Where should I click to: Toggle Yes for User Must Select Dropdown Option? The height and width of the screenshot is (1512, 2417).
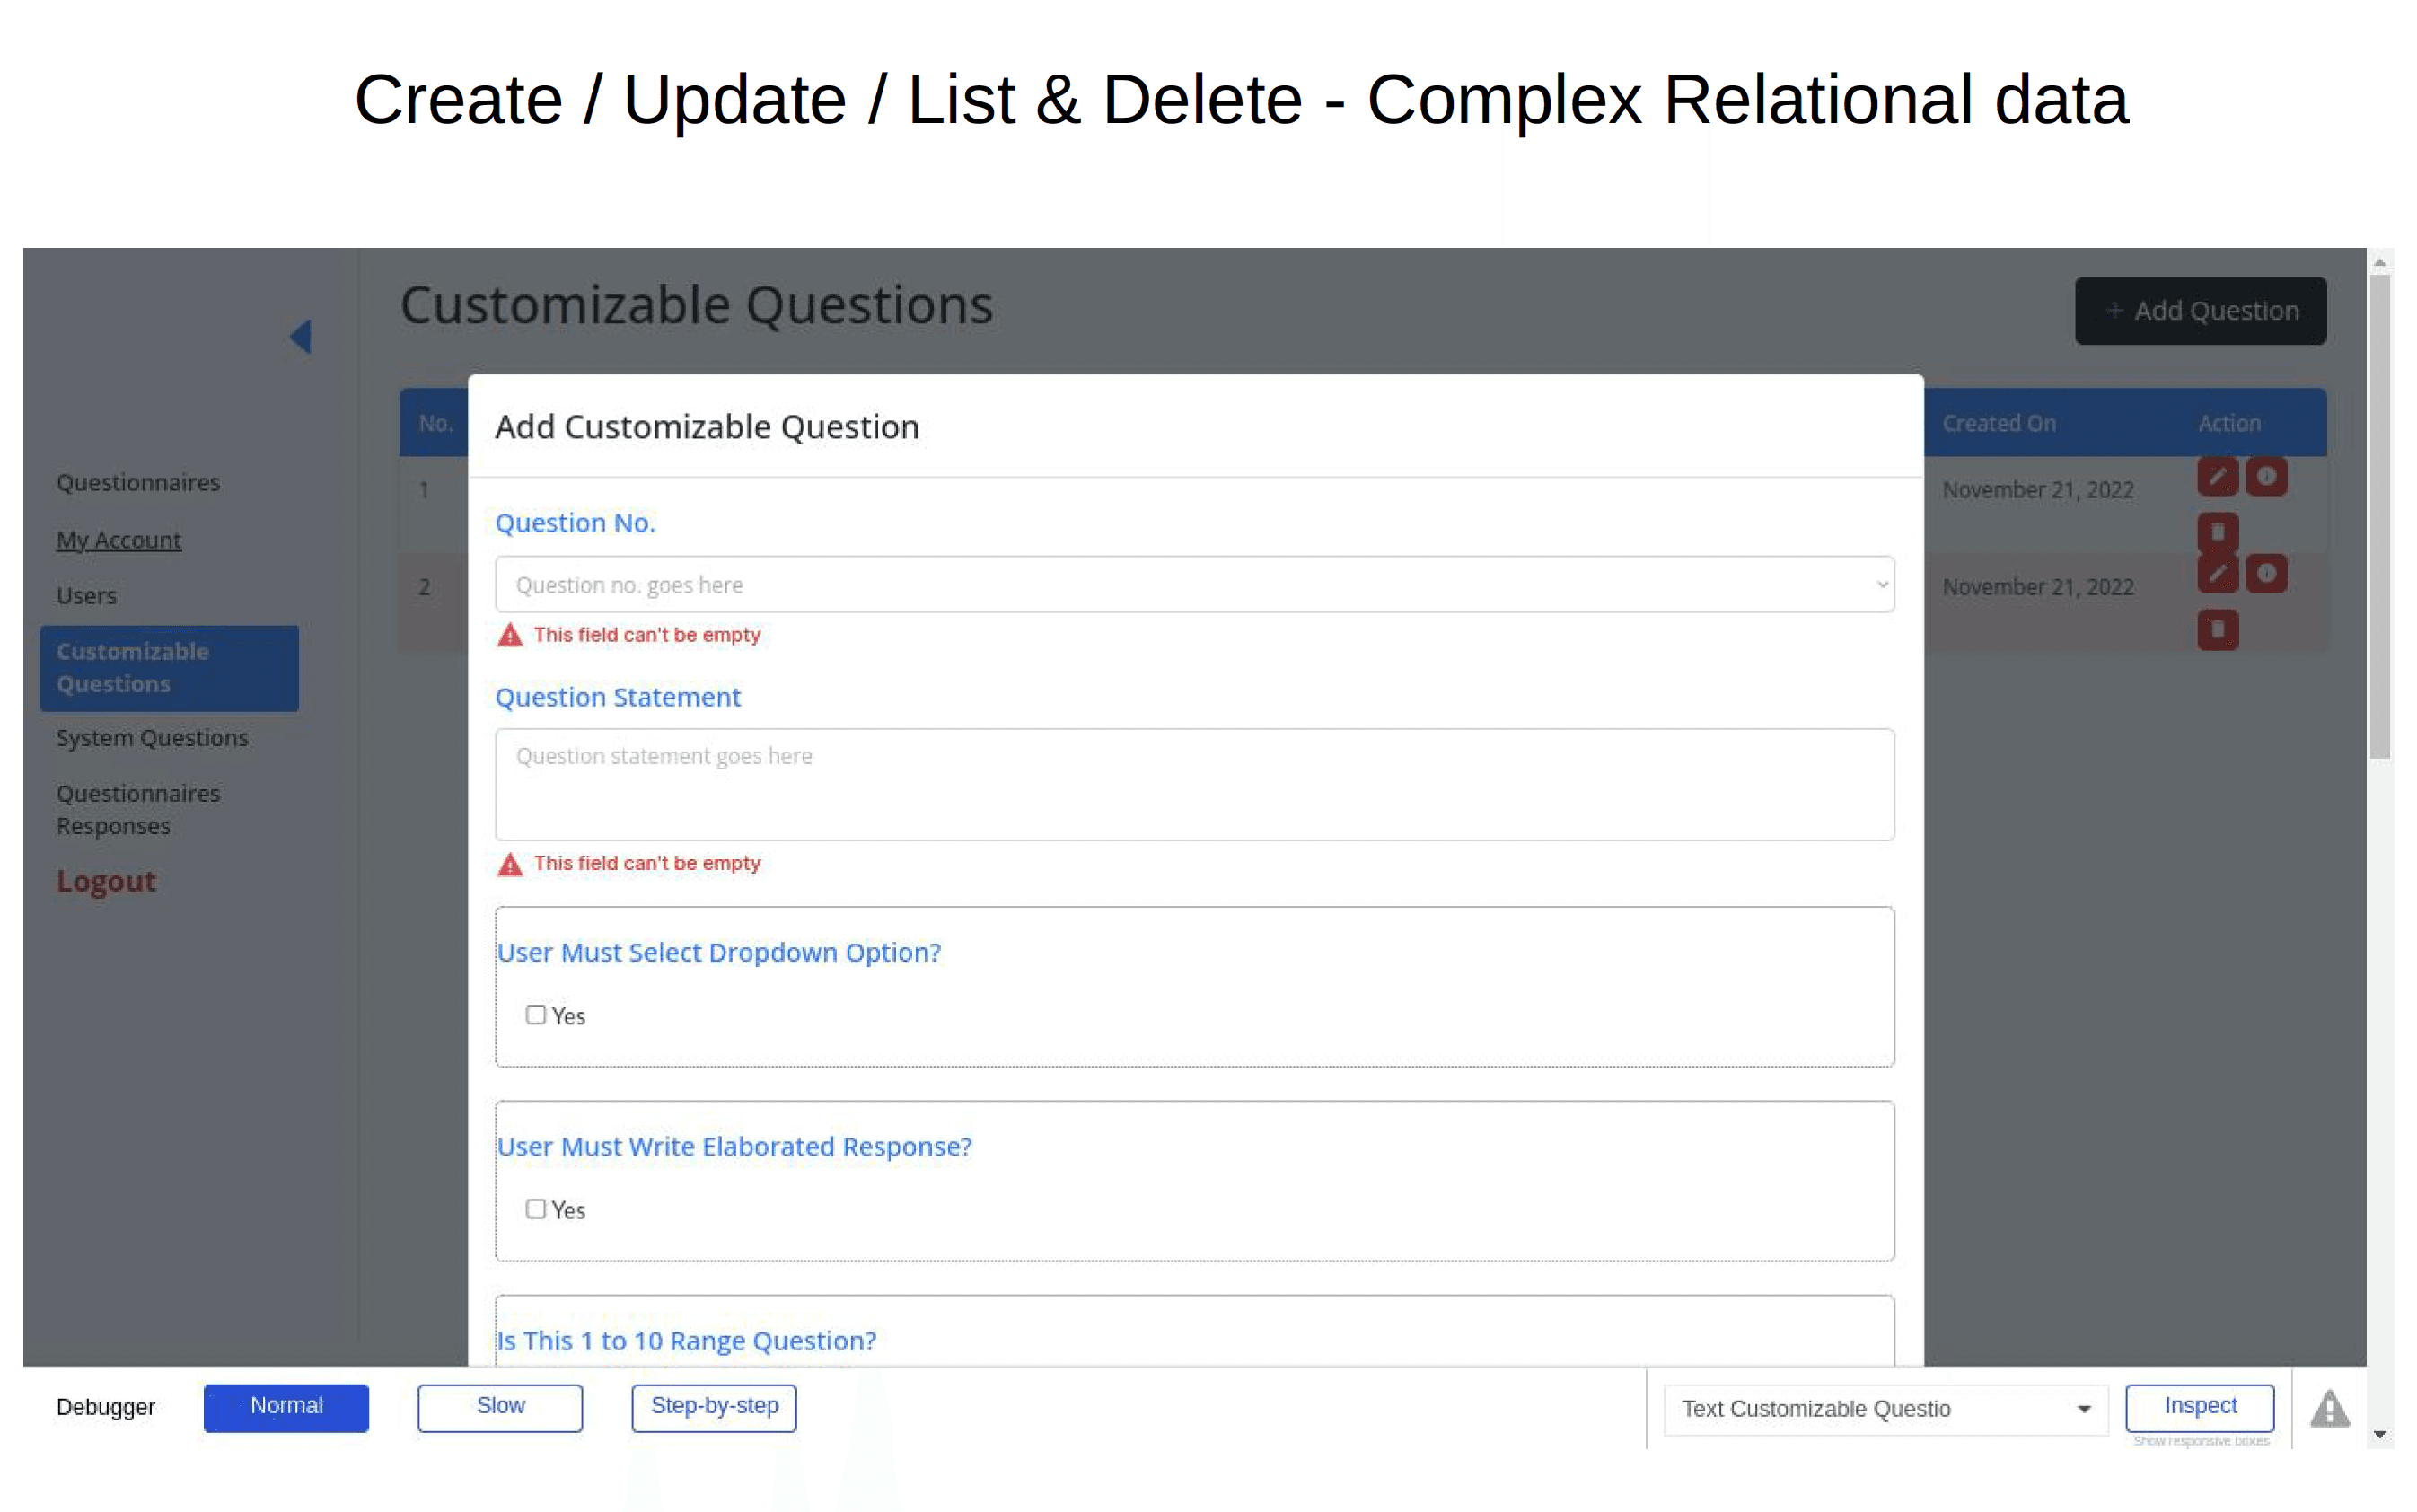(x=538, y=1015)
